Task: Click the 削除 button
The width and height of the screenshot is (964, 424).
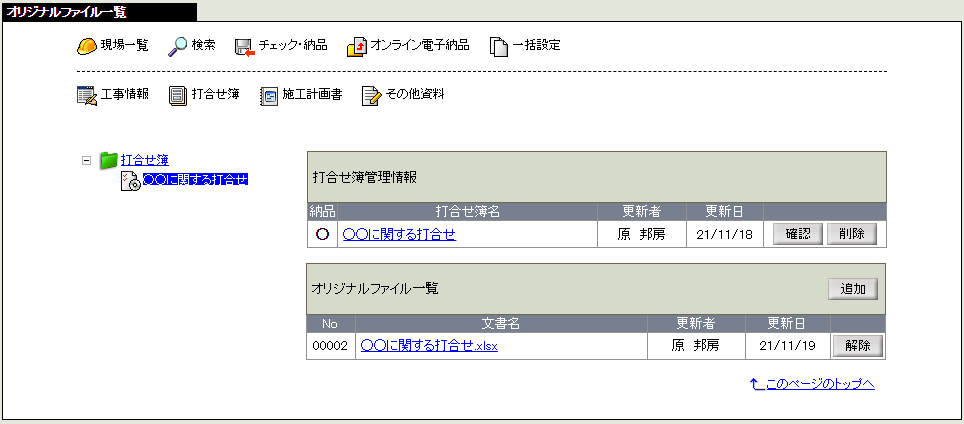Action: click(852, 234)
